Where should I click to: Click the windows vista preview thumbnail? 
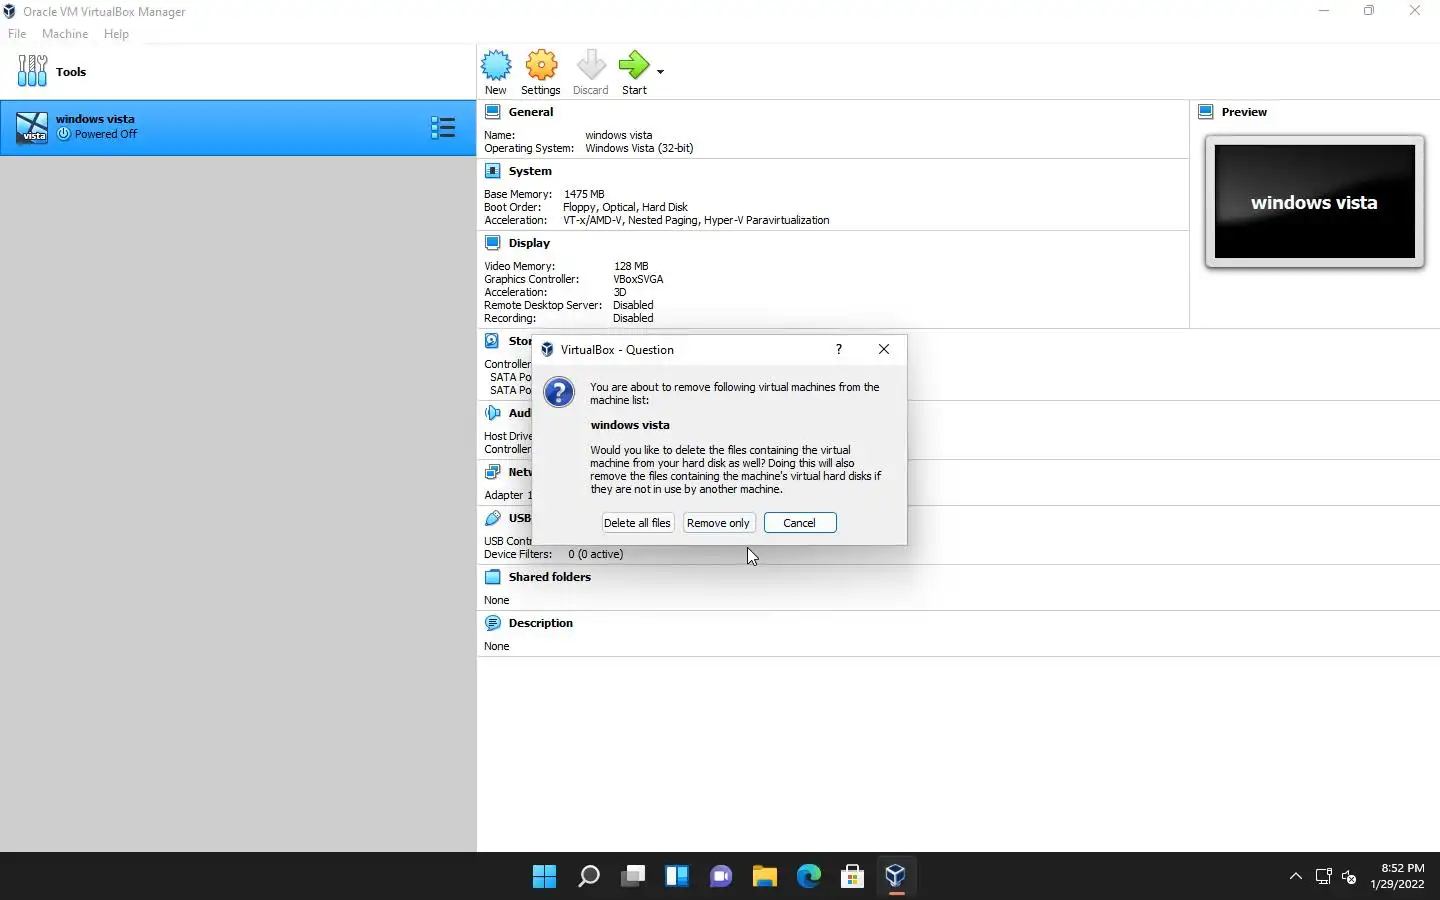click(1314, 202)
